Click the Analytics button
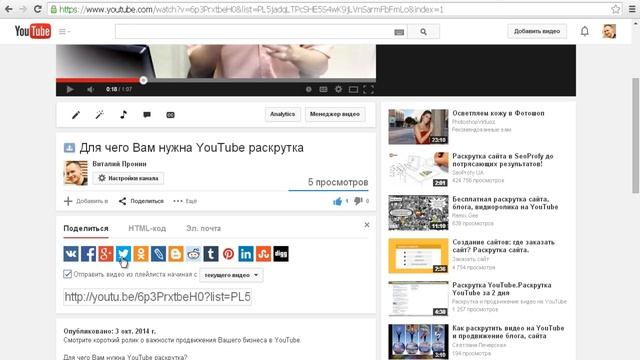 [x=282, y=114]
